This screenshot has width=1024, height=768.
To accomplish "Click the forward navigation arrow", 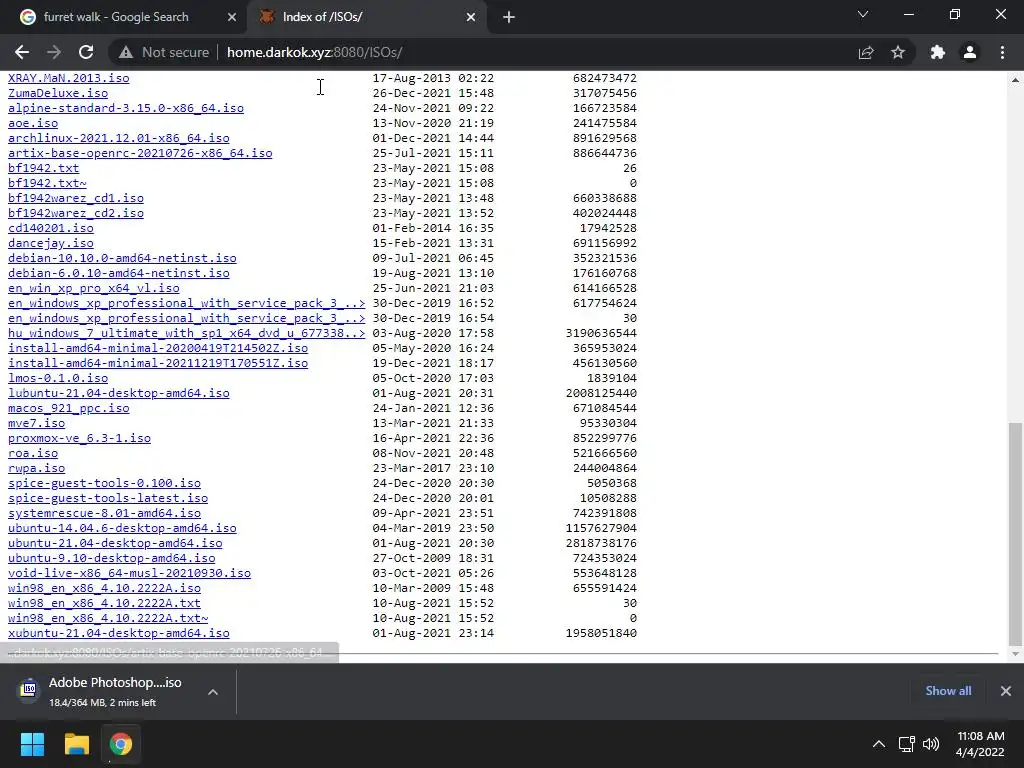I will click(54, 52).
